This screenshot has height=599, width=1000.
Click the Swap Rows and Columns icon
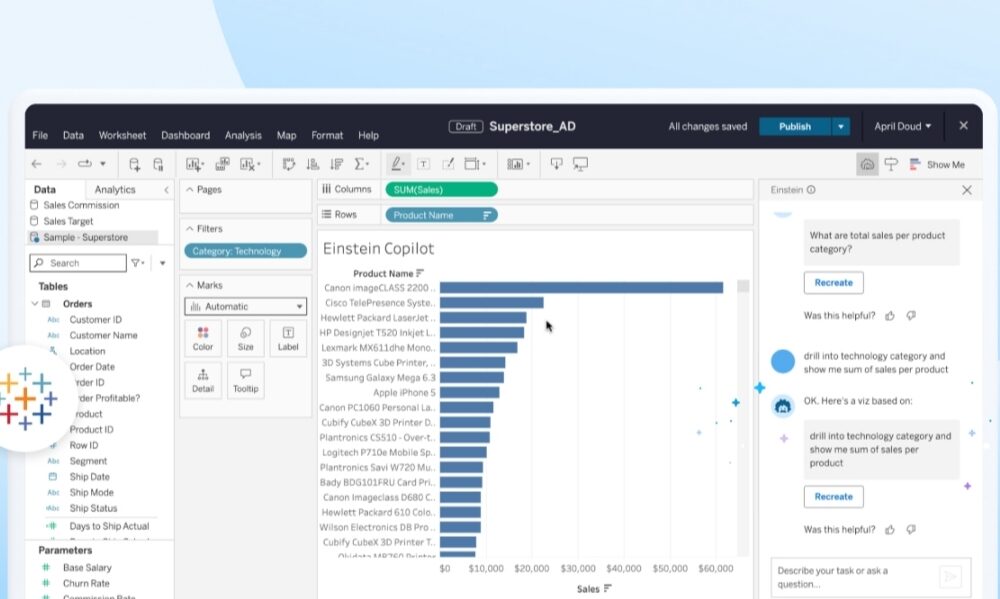point(289,164)
